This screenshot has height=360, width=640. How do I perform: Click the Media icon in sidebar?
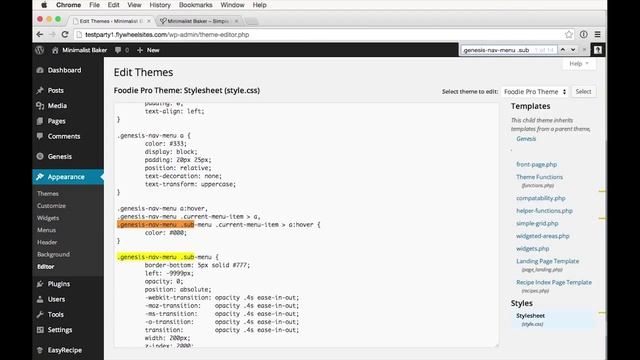click(x=40, y=106)
